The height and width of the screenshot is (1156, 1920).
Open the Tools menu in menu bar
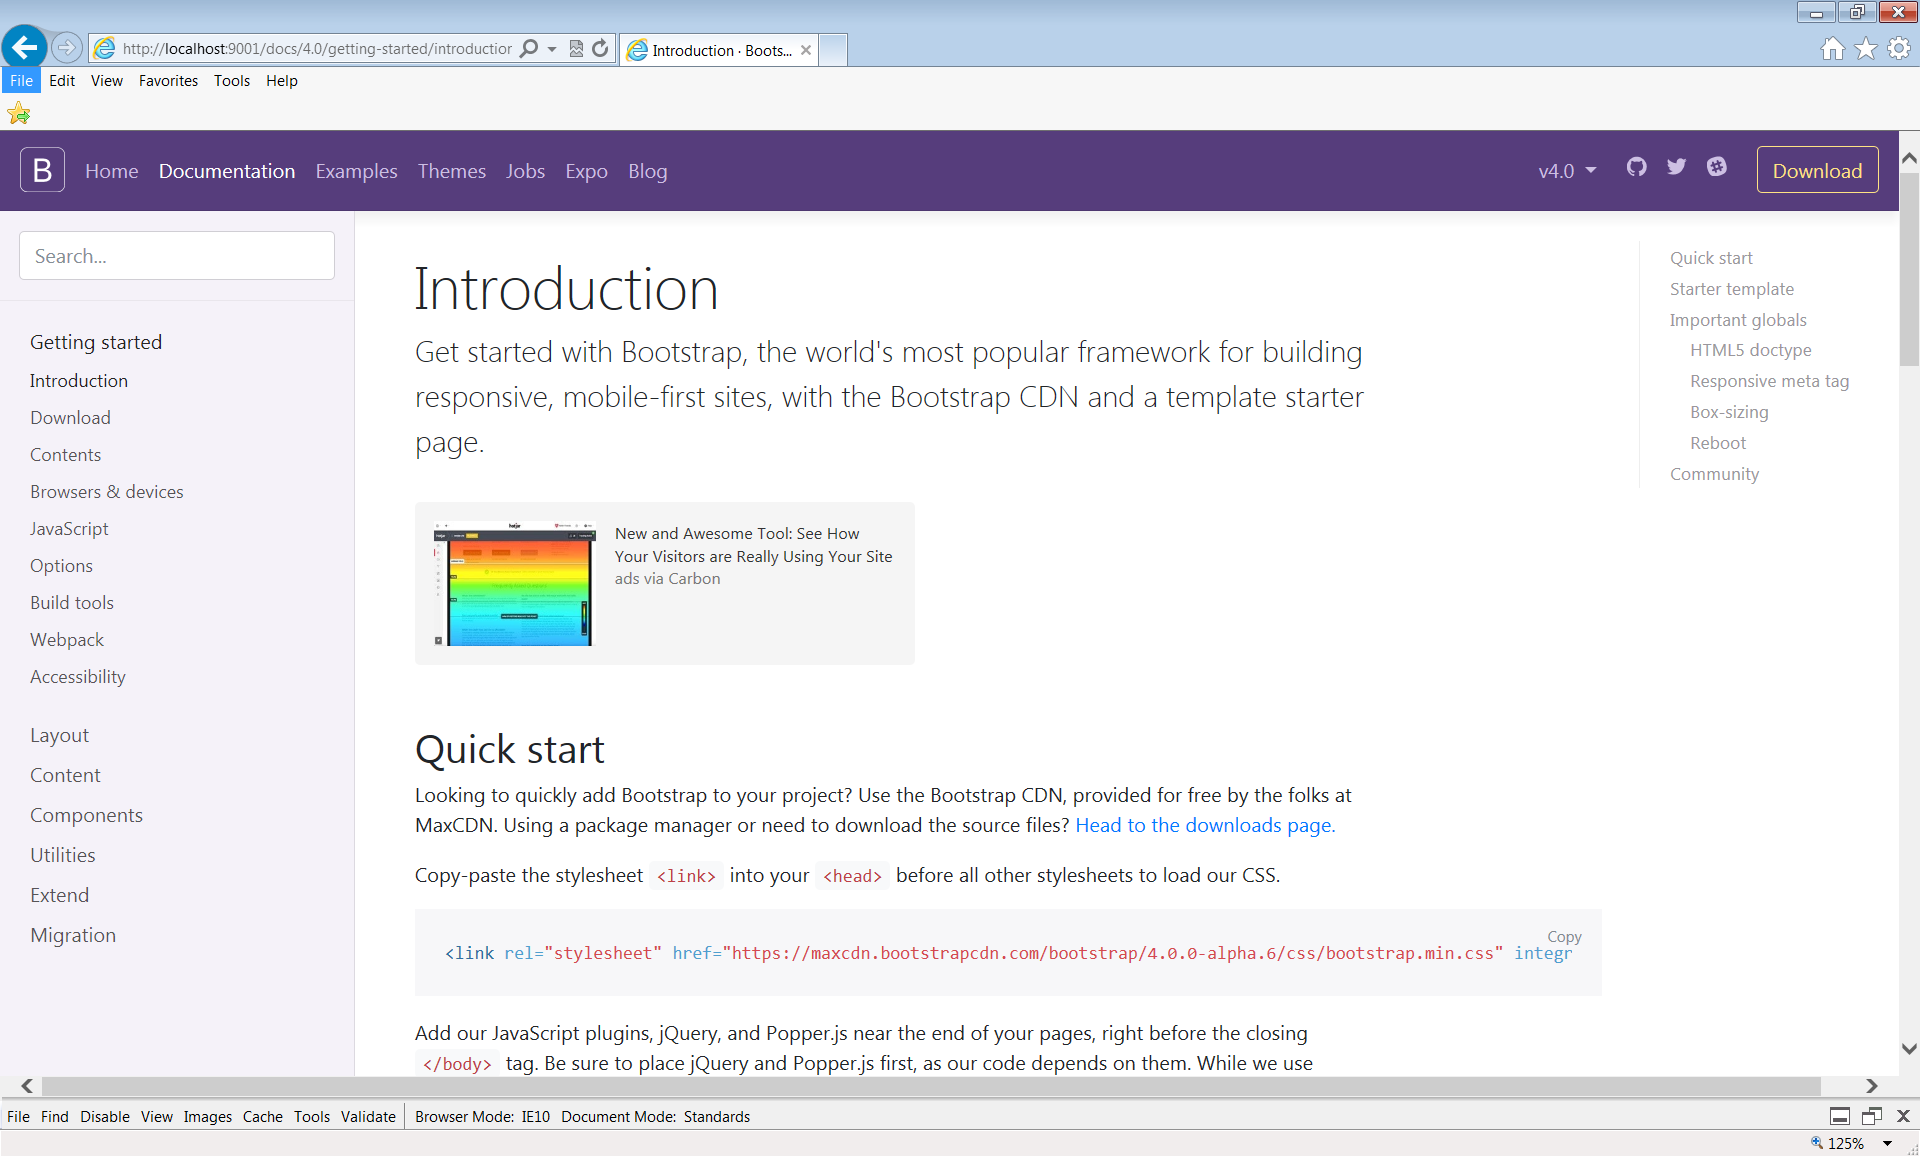point(232,81)
